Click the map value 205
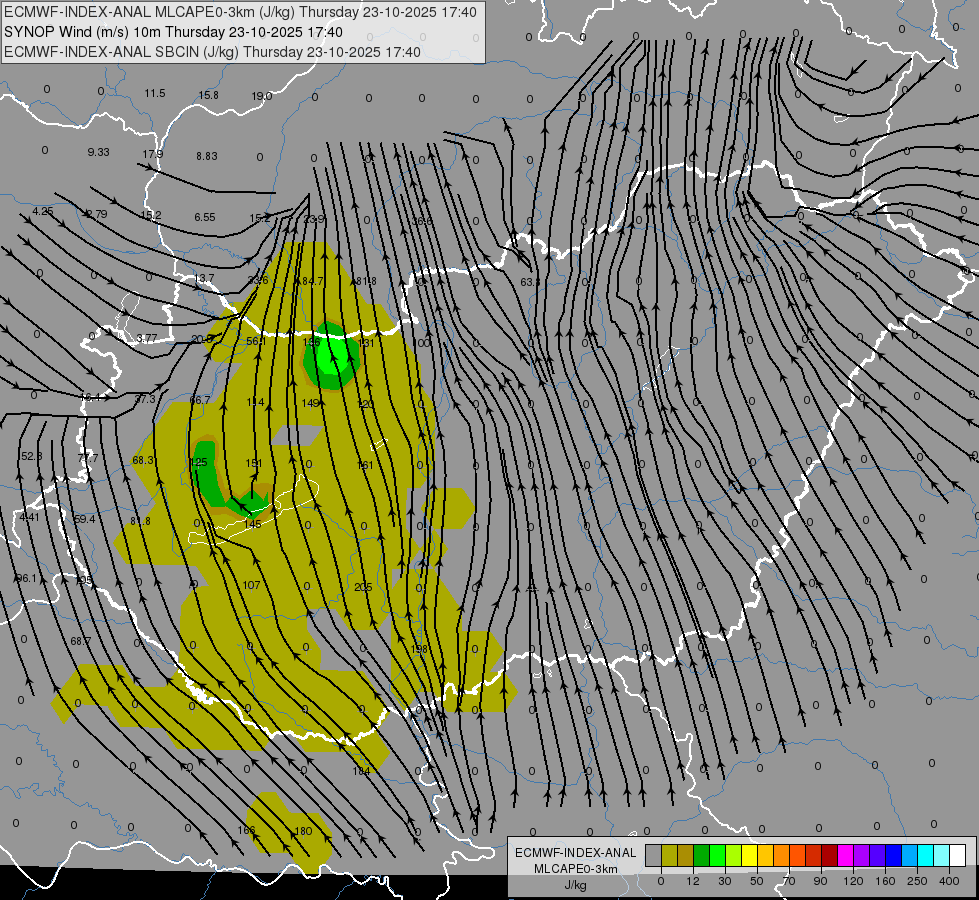Image resolution: width=979 pixels, height=900 pixels. point(363,587)
